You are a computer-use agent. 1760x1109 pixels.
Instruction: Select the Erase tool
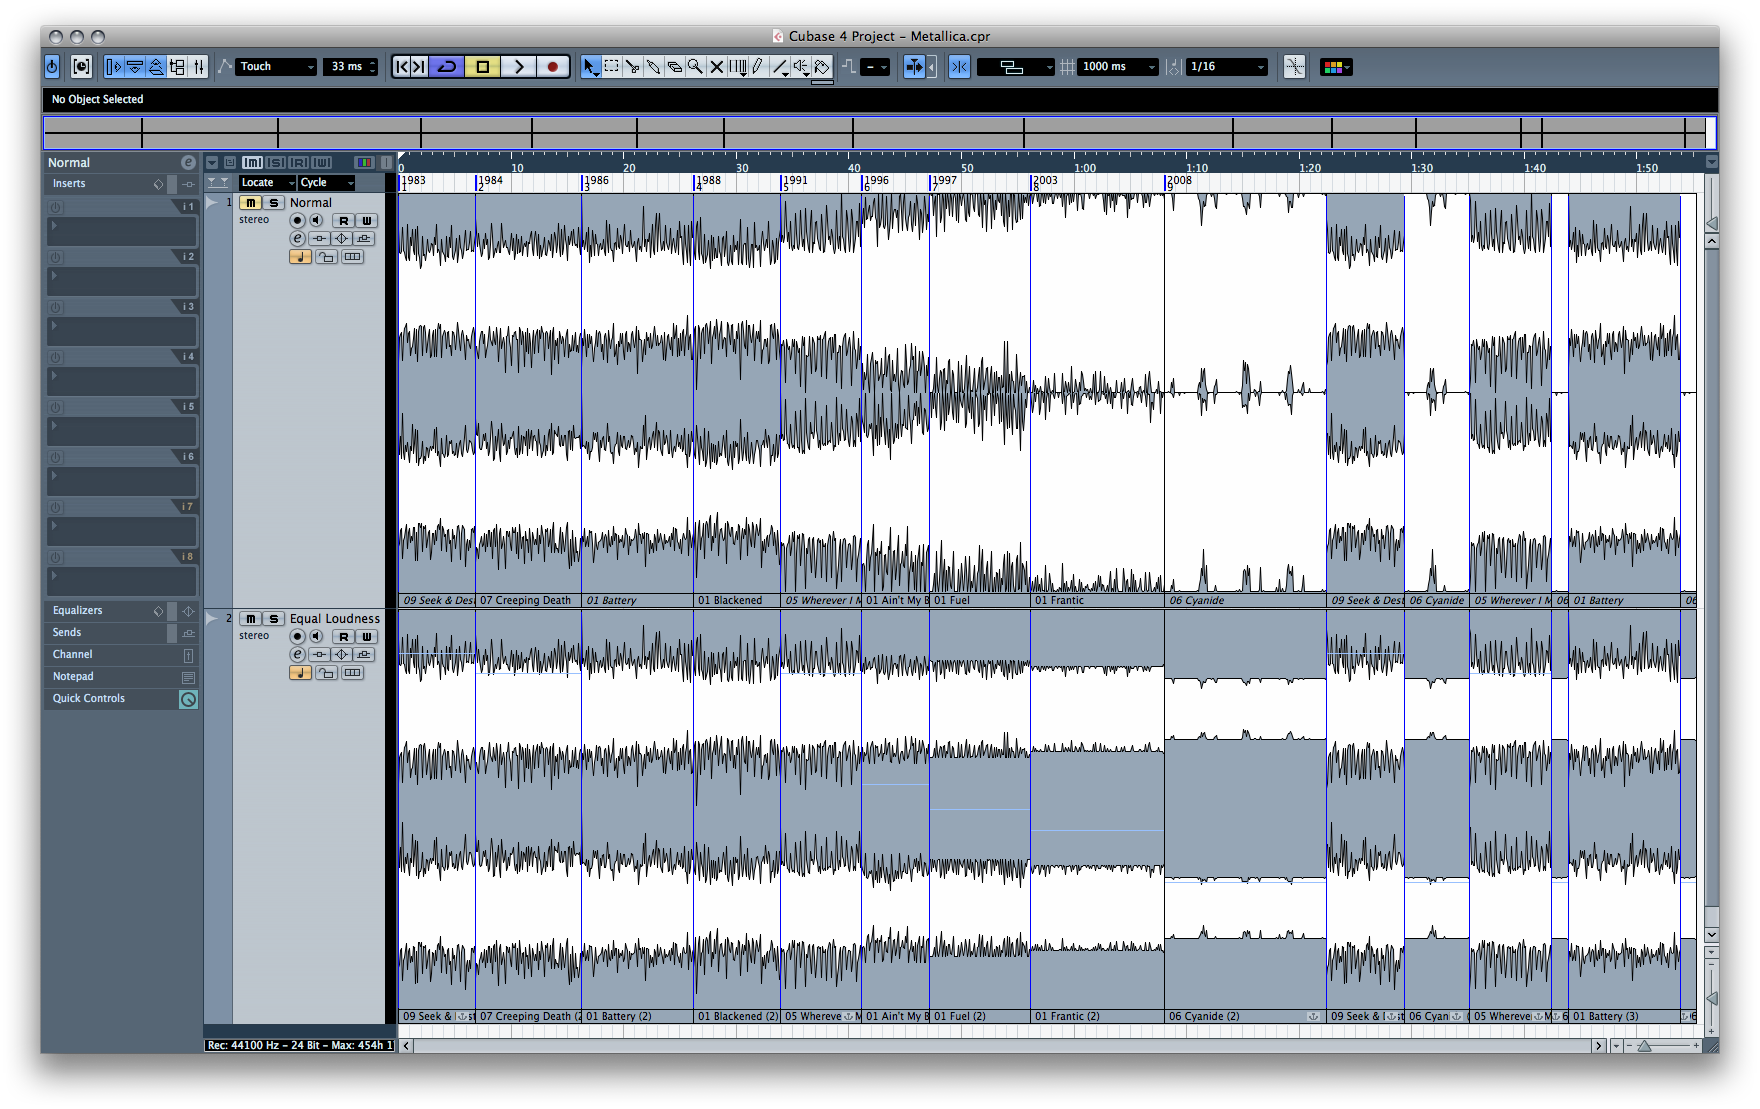coord(674,67)
